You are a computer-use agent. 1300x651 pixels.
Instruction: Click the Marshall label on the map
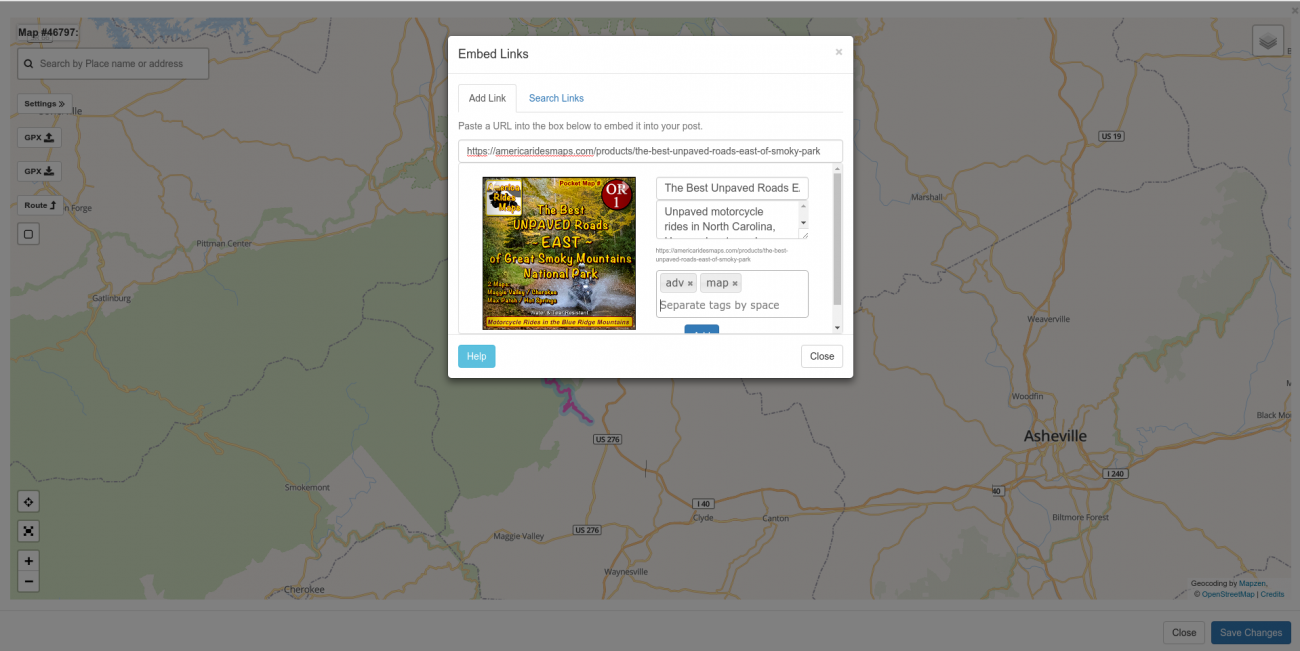927,197
